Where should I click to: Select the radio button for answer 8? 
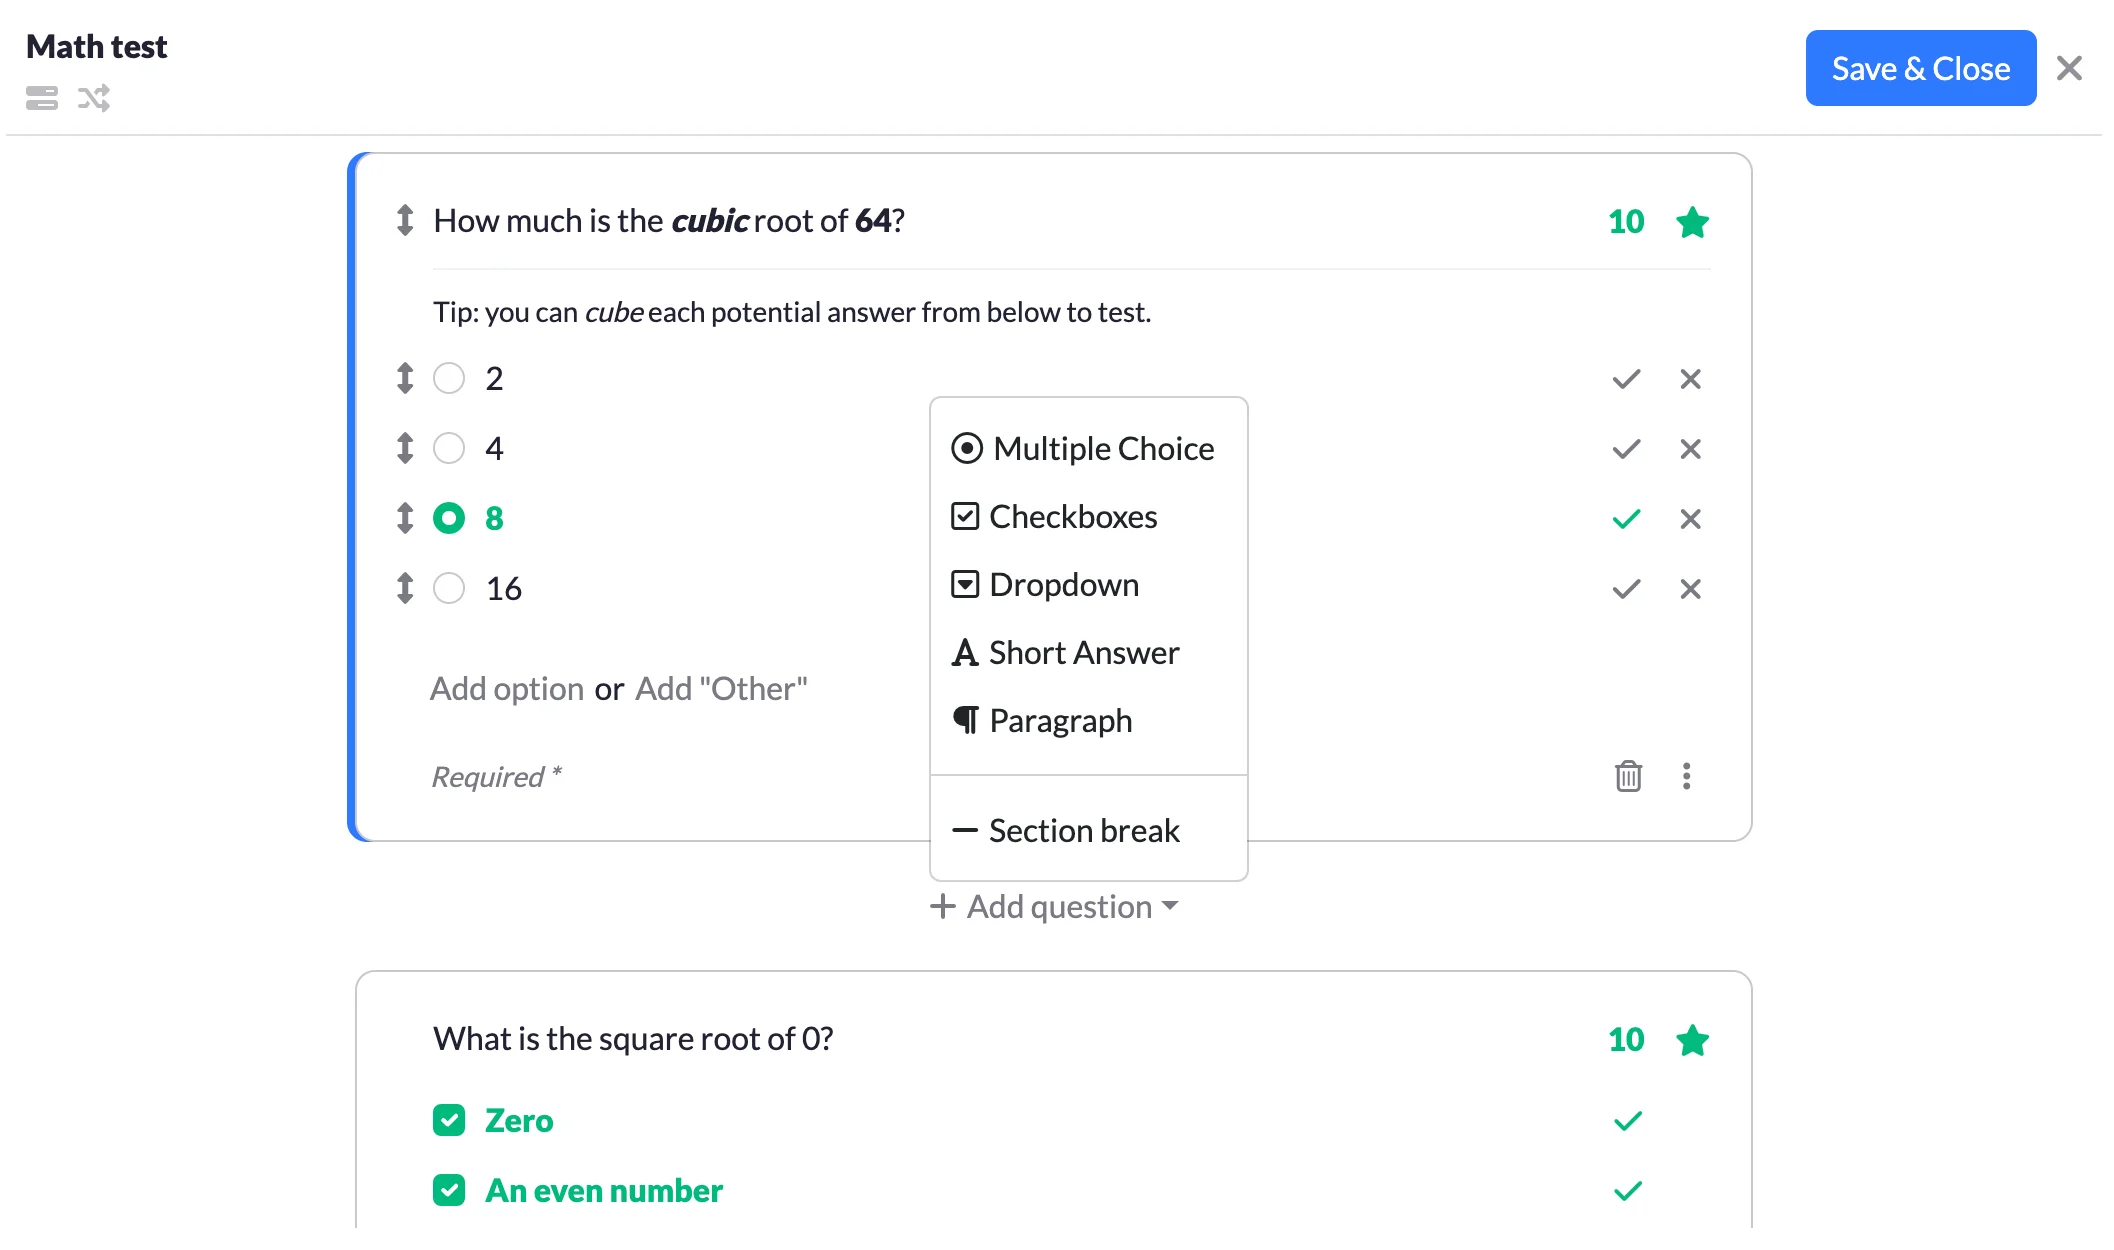click(x=450, y=518)
